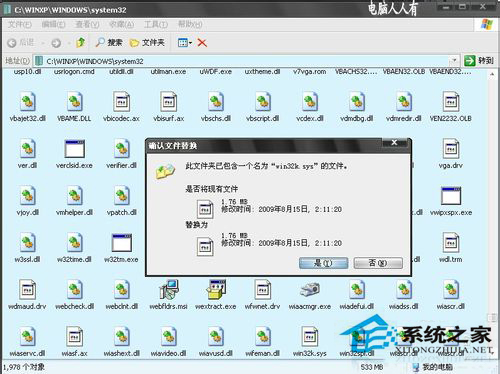
Task: Click No button in replace dialog
Action: point(378,263)
